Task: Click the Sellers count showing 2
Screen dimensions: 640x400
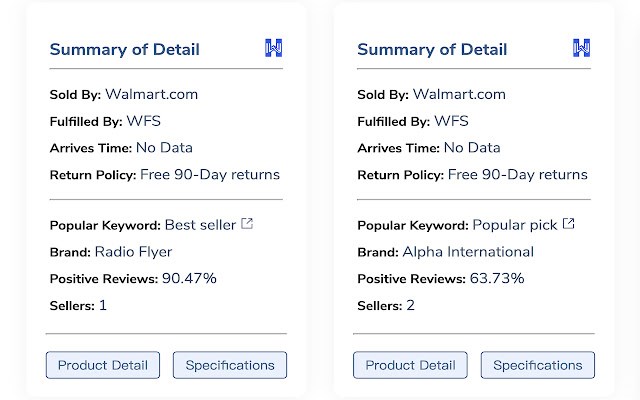Action: tap(410, 305)
